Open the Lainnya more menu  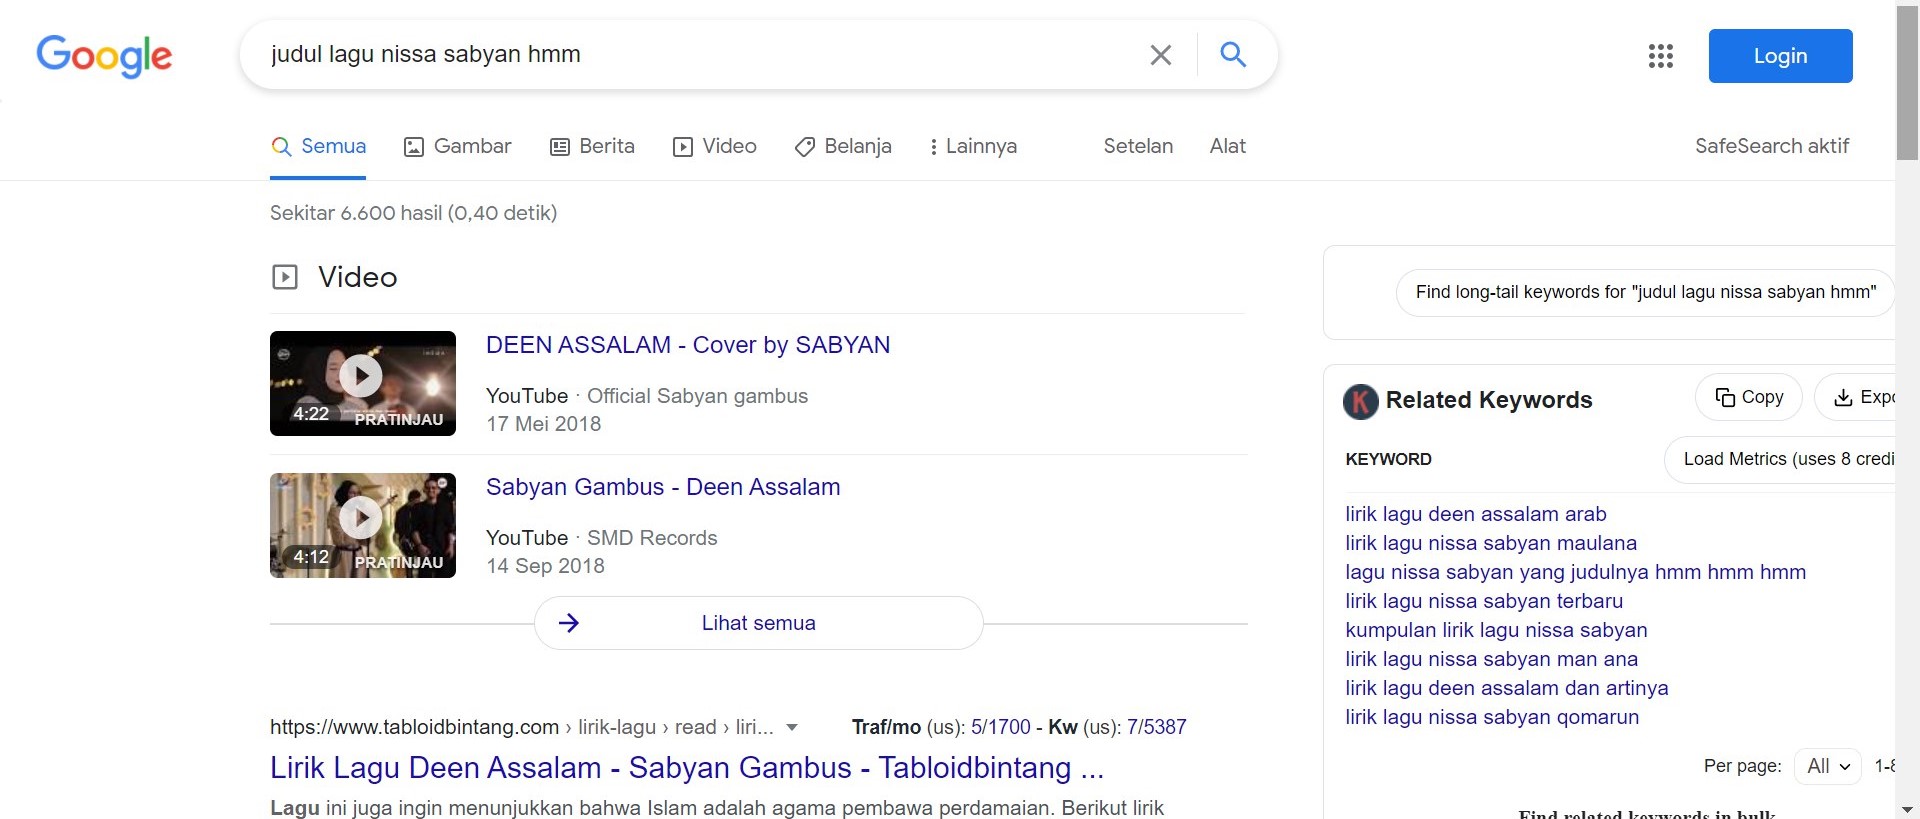[x=972, y=146]
